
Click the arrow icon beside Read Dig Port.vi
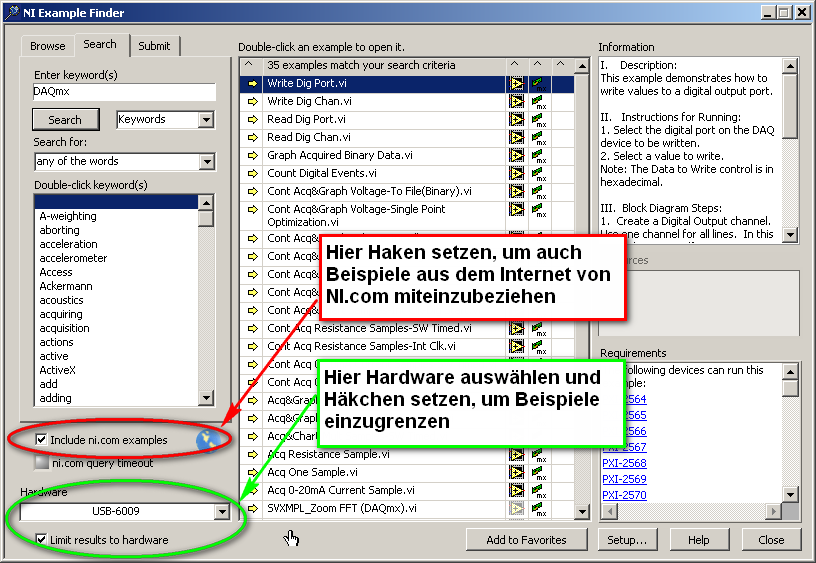[x=253, y=120]
